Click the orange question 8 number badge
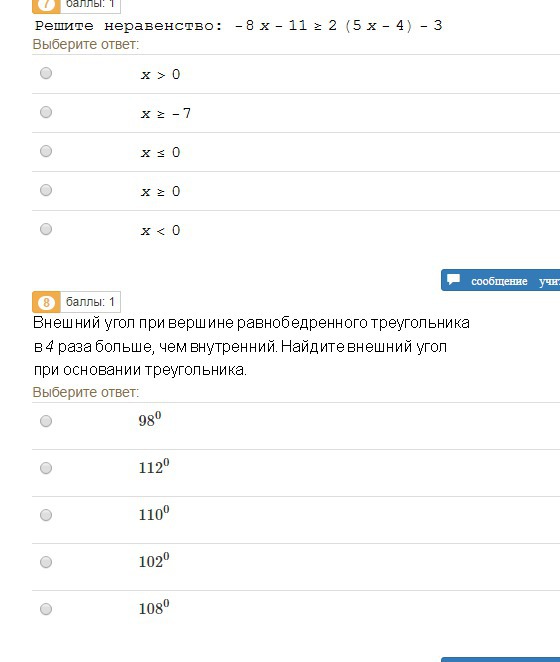The height and width of the screenshot is (662, 560). (x=46, y=302)
